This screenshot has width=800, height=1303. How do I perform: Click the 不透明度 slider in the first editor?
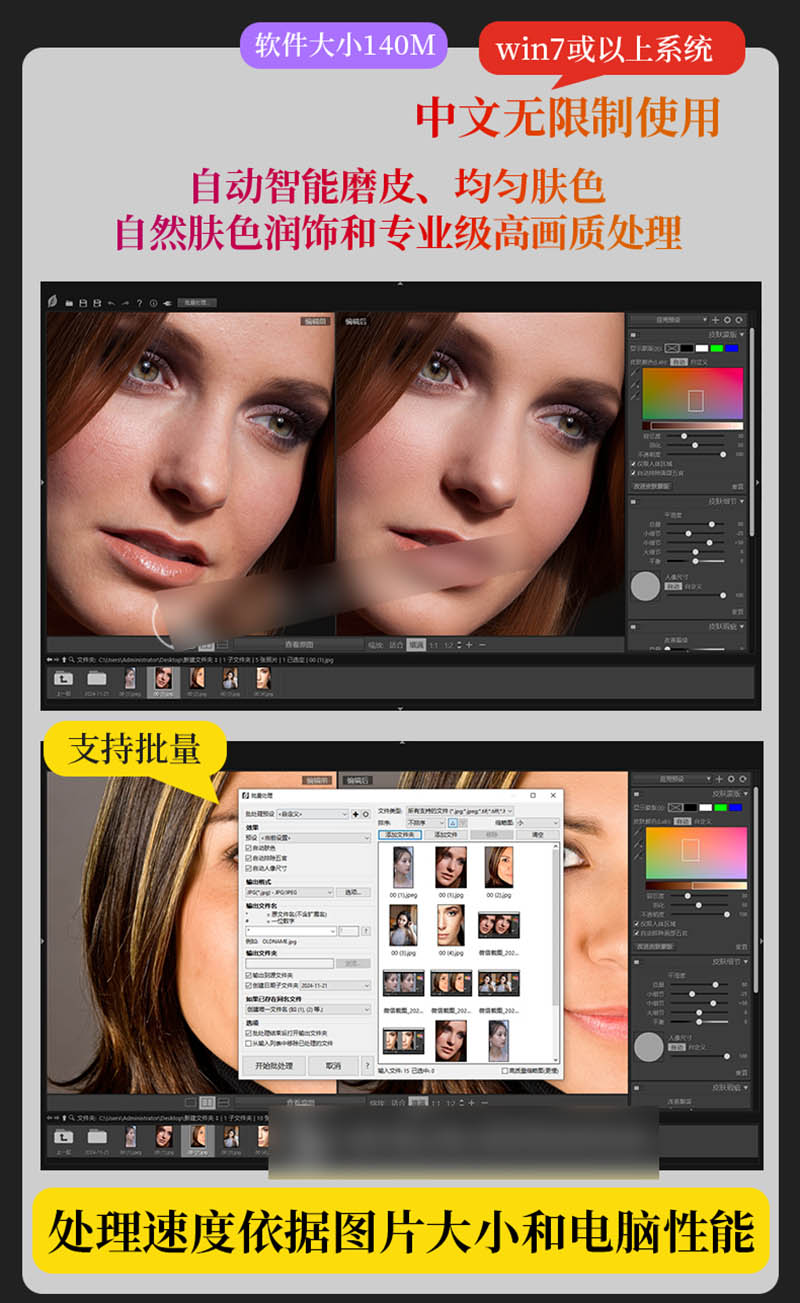696,454
